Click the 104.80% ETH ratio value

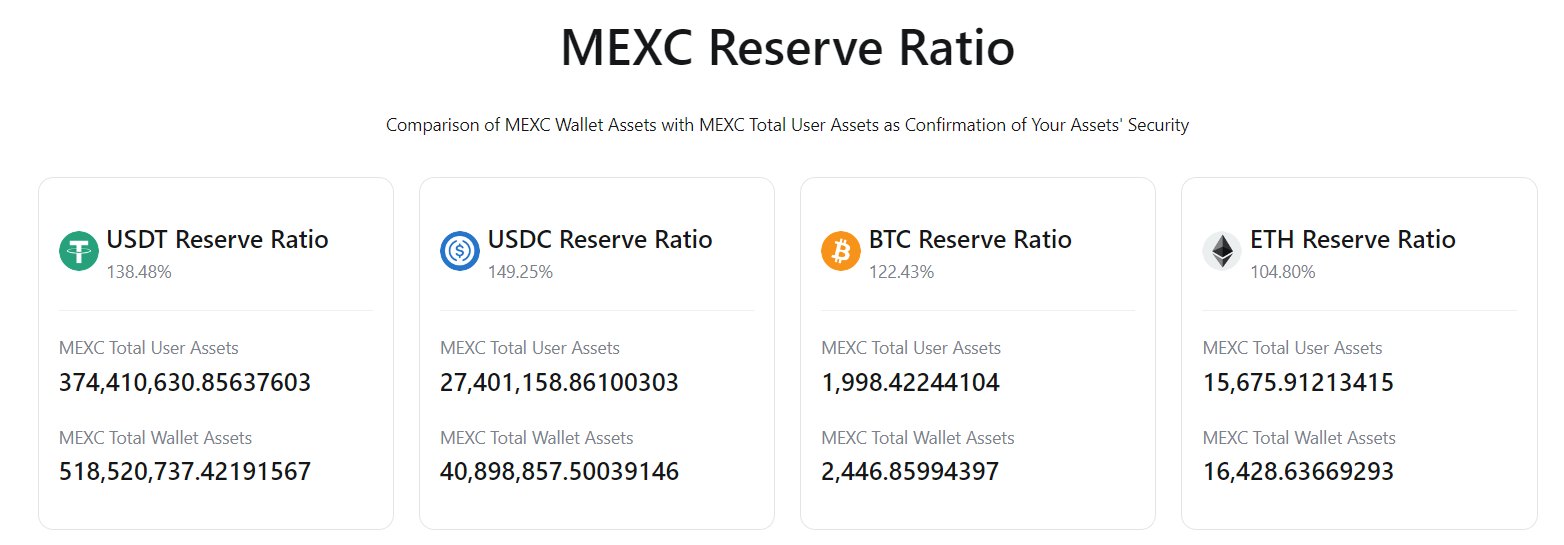tap(1283, 272)
